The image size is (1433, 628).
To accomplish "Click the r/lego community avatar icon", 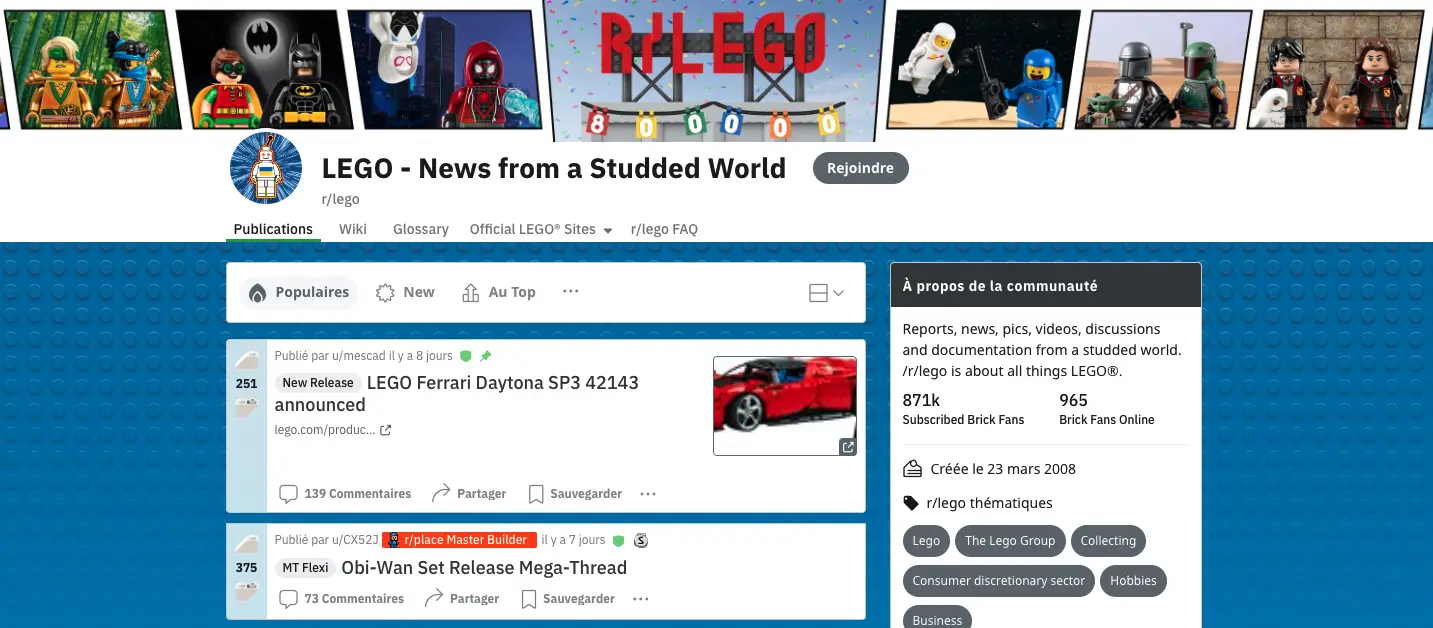I will pos(266,168).
